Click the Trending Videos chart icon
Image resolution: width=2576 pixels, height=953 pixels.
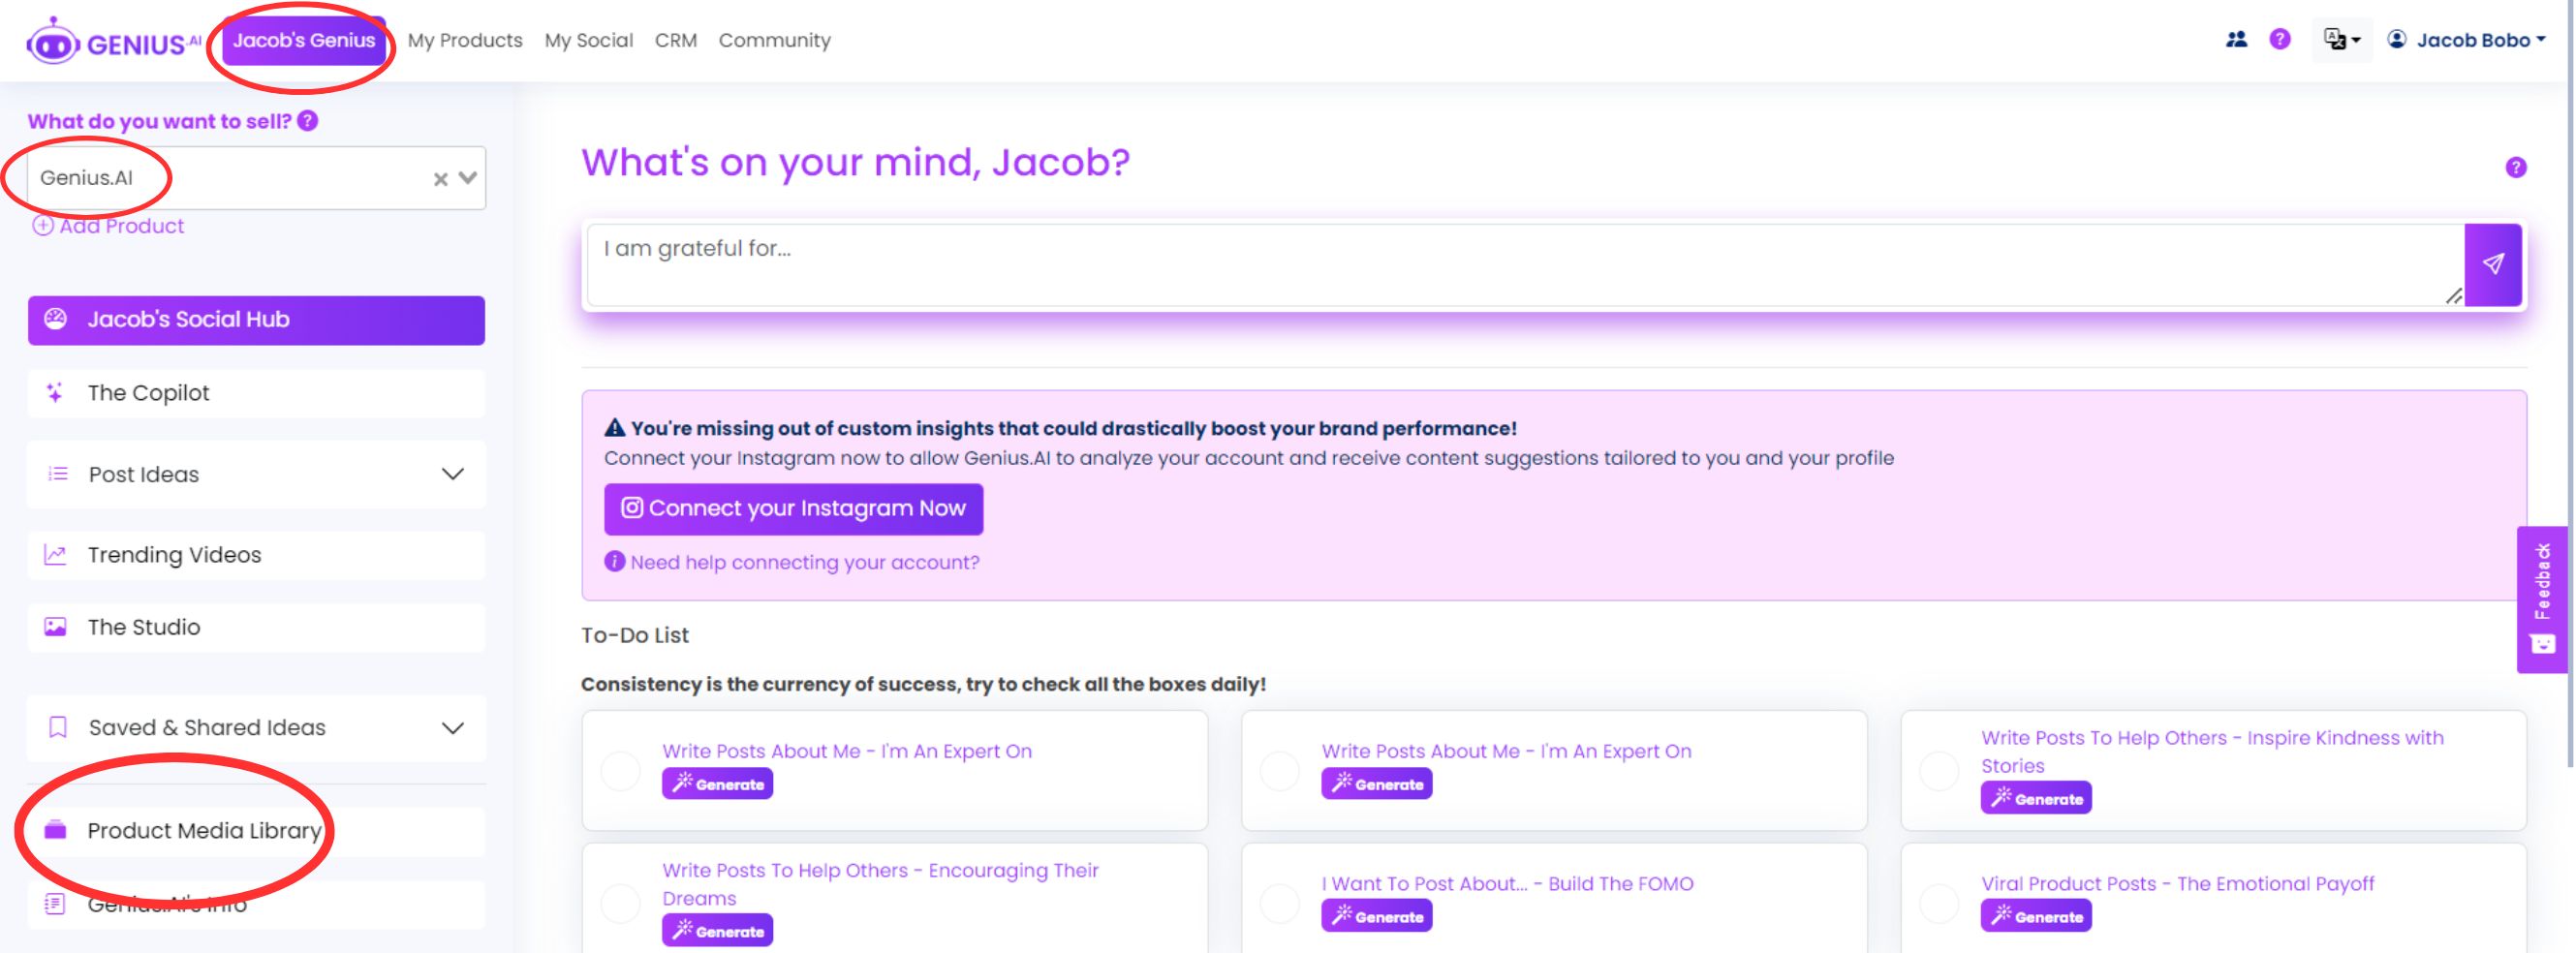coord(55,555)
